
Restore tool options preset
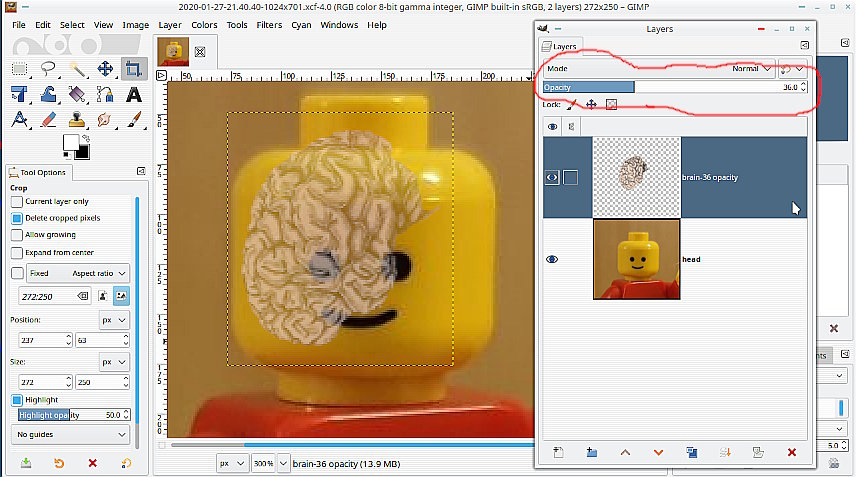(59, 463)
